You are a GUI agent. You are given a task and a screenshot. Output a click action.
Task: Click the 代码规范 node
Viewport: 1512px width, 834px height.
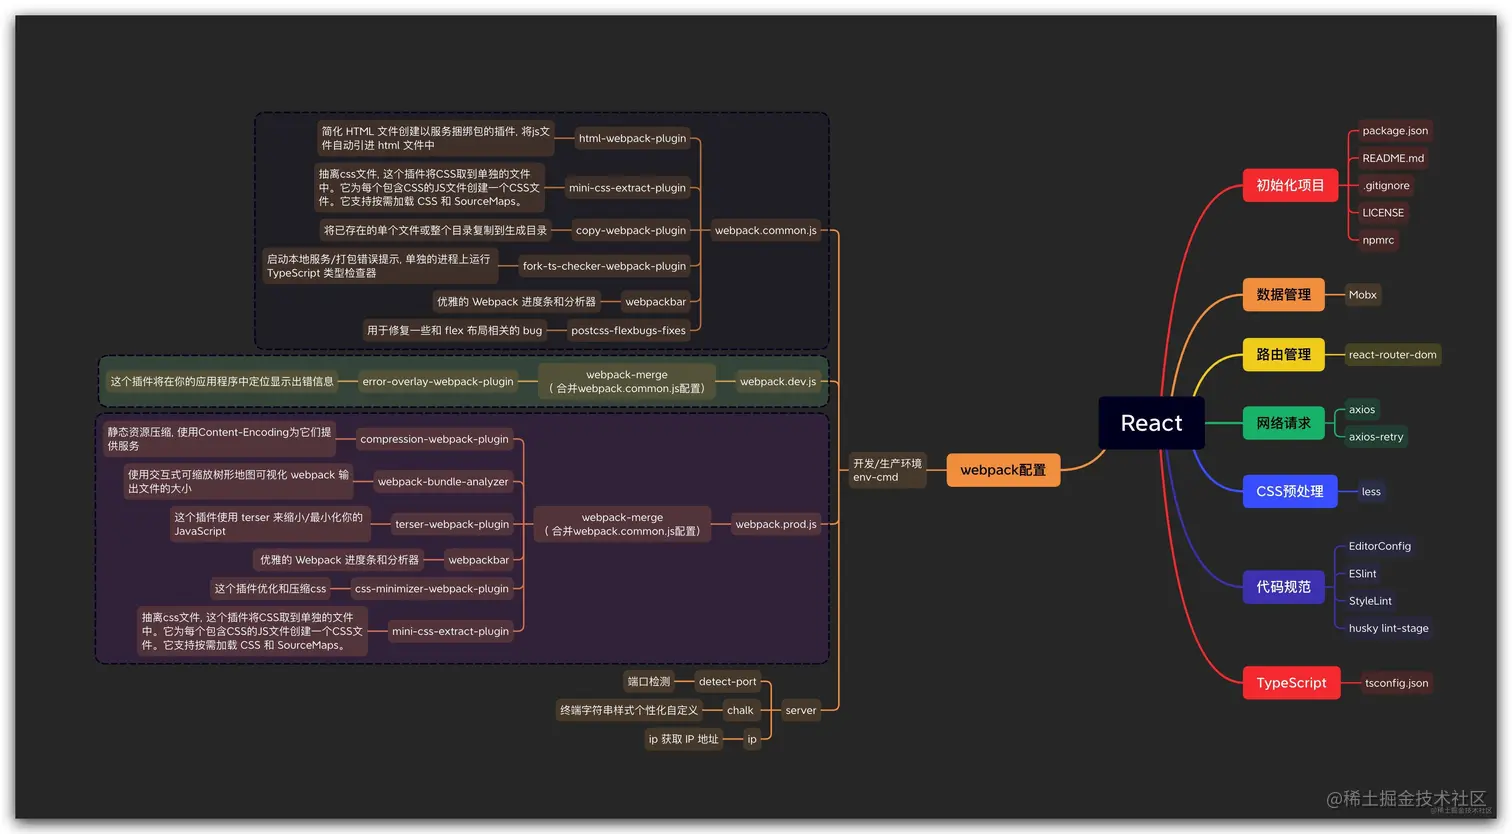(x=1283, y=587)
